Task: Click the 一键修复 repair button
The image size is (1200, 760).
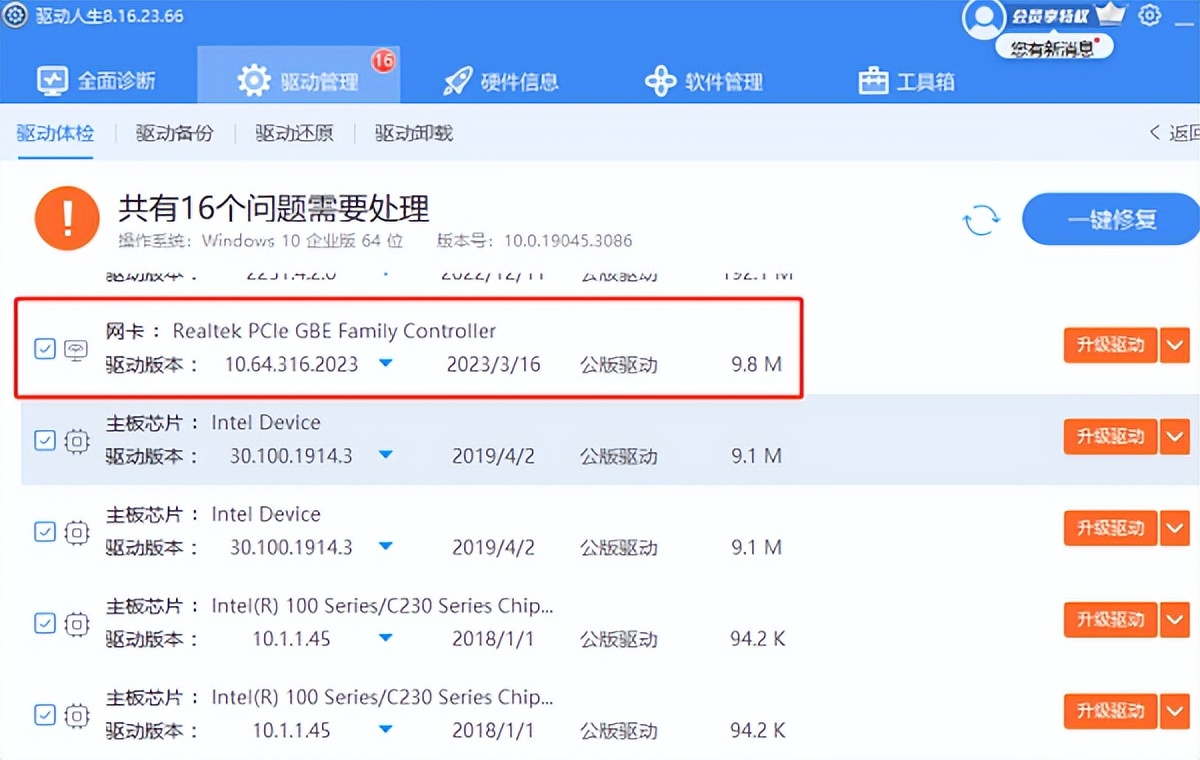Action: (1110, 220)
